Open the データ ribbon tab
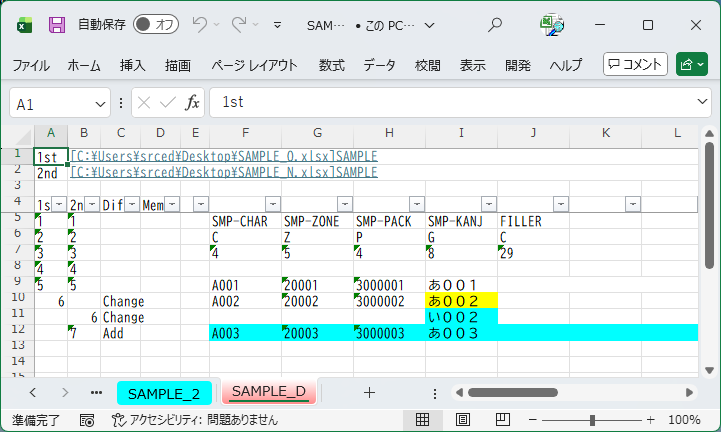This screenshot has width=721, height=432. [379, 65]
